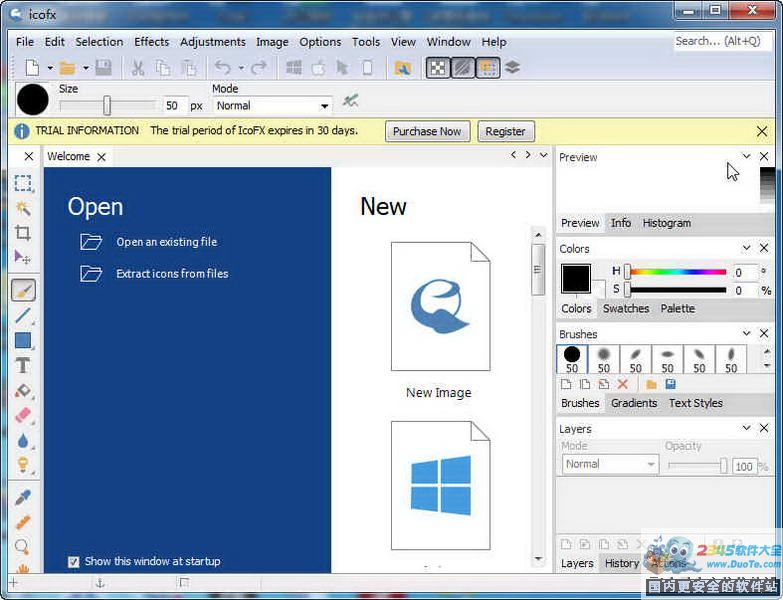Click Extract icons from files

point(172,274)
